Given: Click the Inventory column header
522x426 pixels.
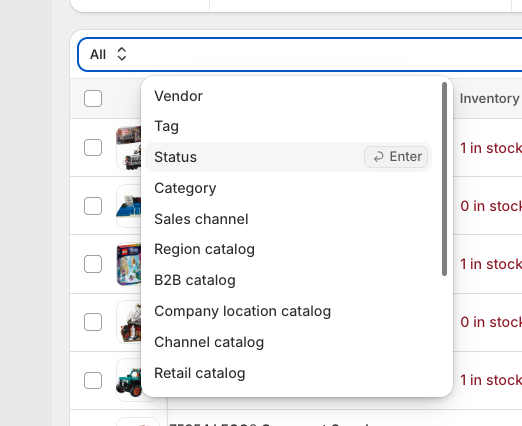Looking at the screenshot, I should [x=489, y=98].
